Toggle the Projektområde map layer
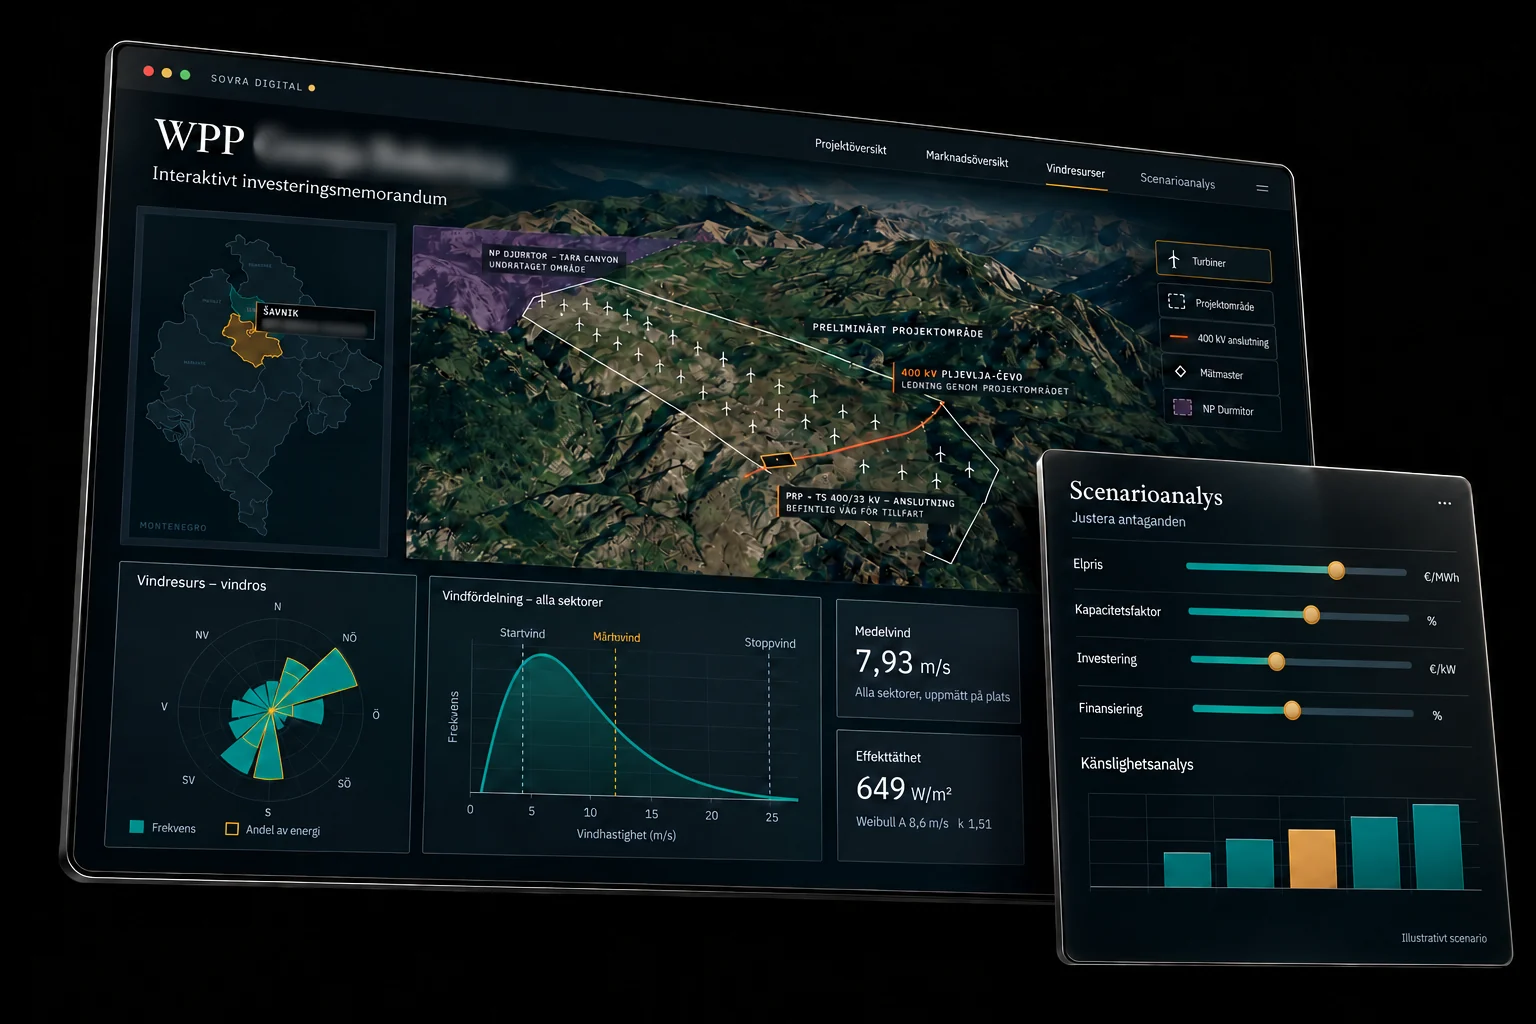Image resolution: width=1536 pixels, height=1024 pixels. point(1216,304)
